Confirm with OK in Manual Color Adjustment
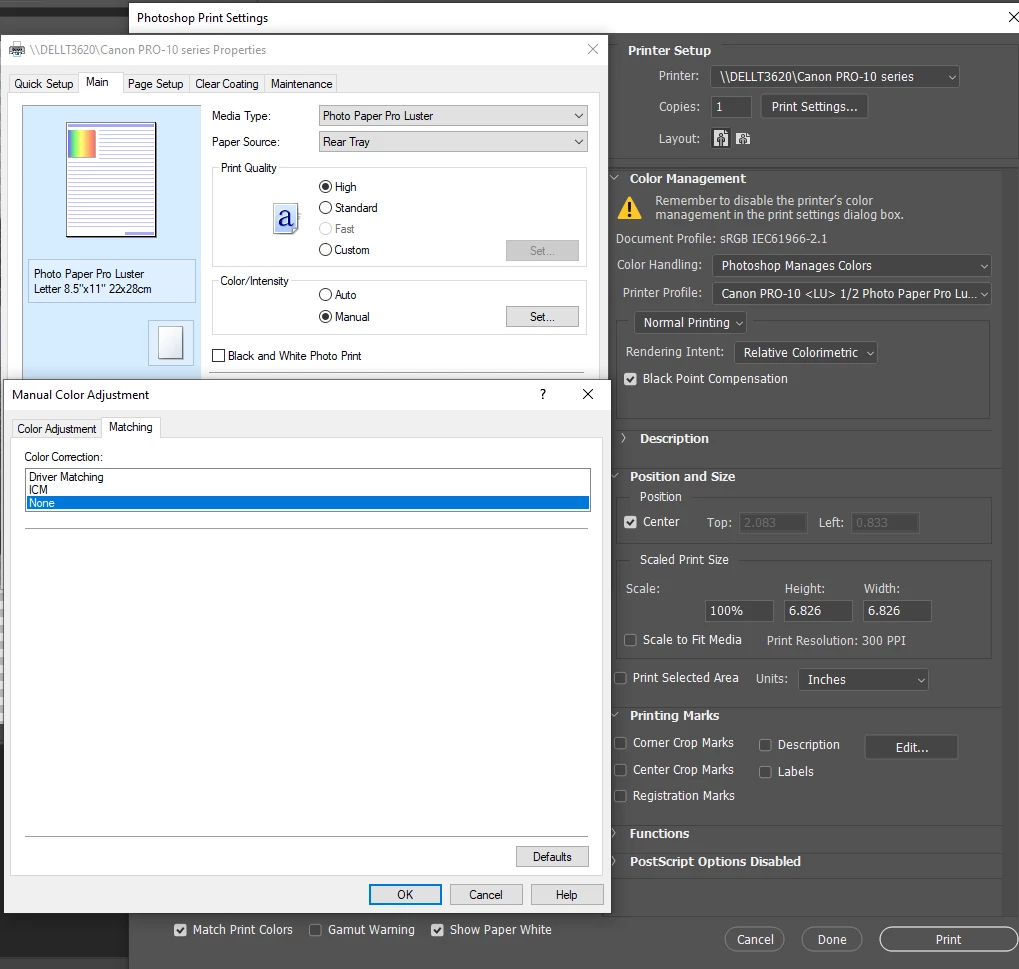This screenshot has height=969, width=1019. [x=406, y=894]
